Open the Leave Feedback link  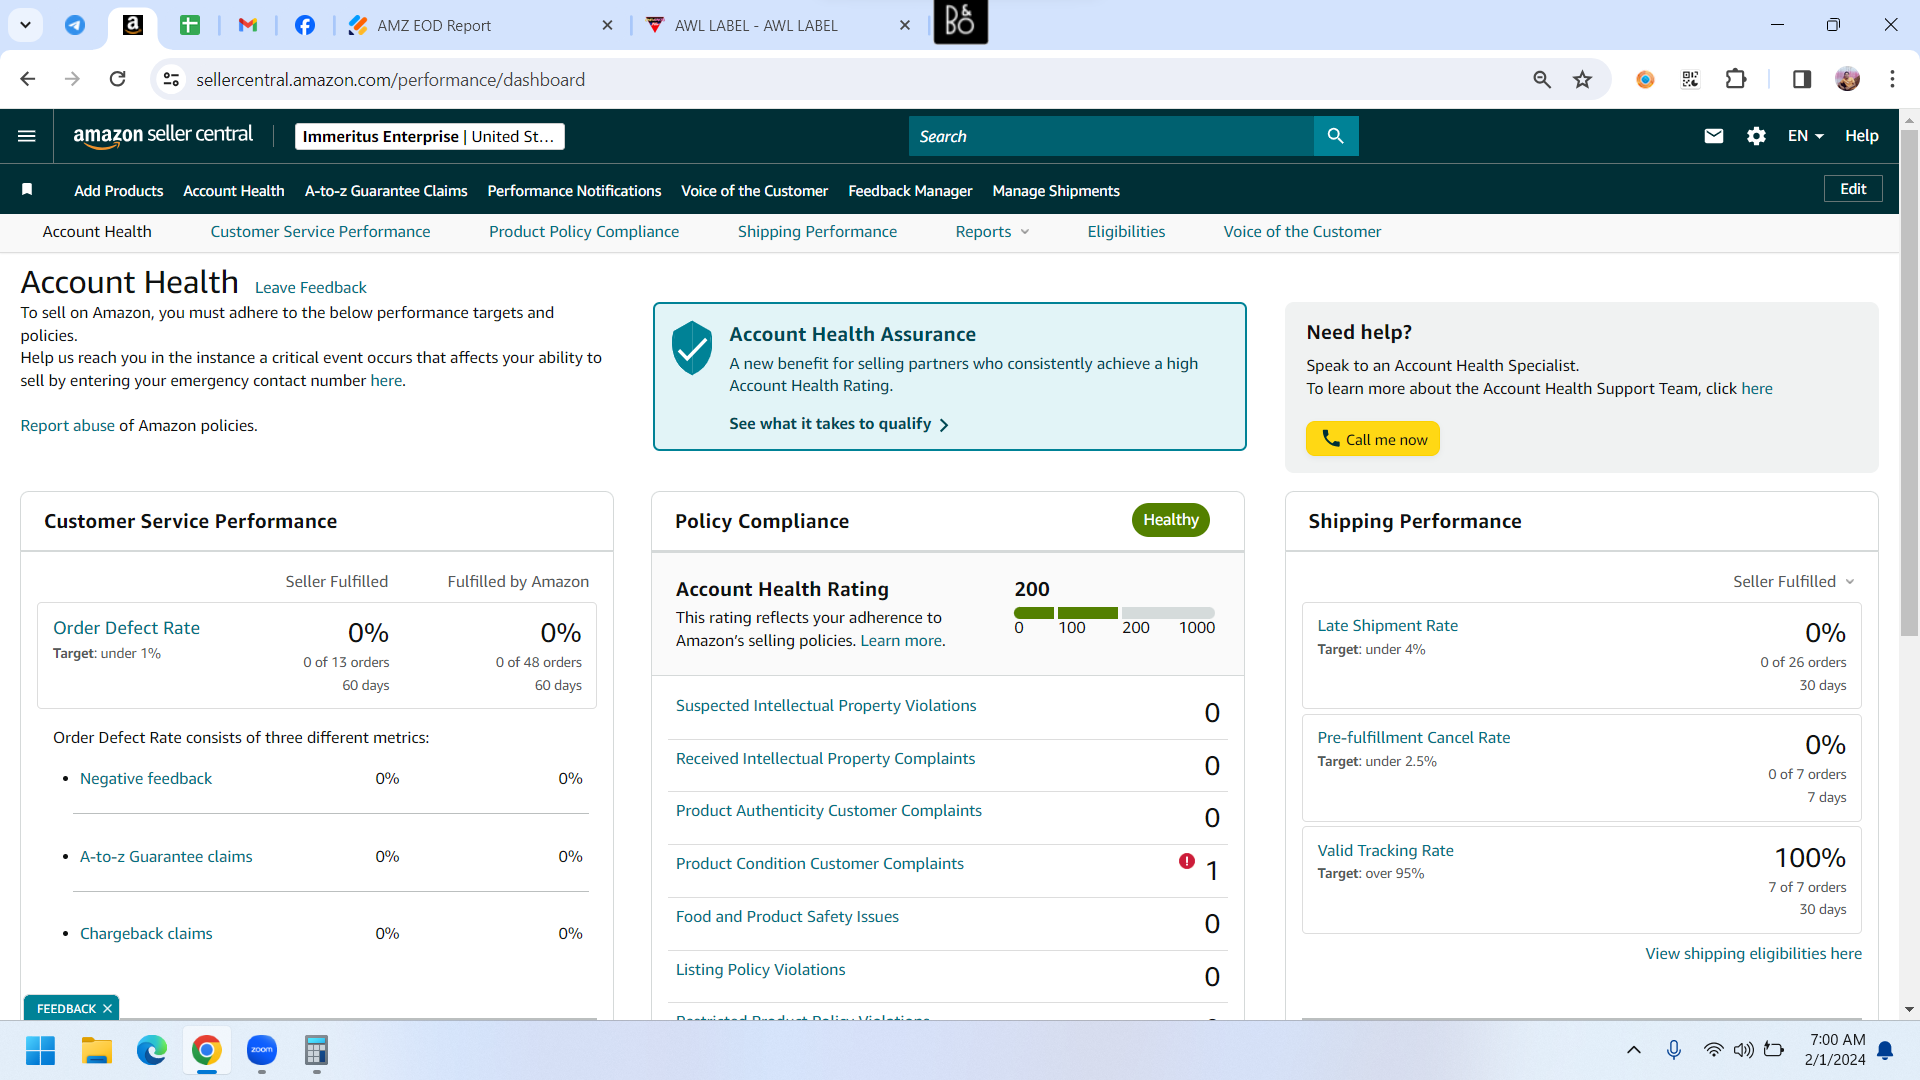click(x=311, y=288)
